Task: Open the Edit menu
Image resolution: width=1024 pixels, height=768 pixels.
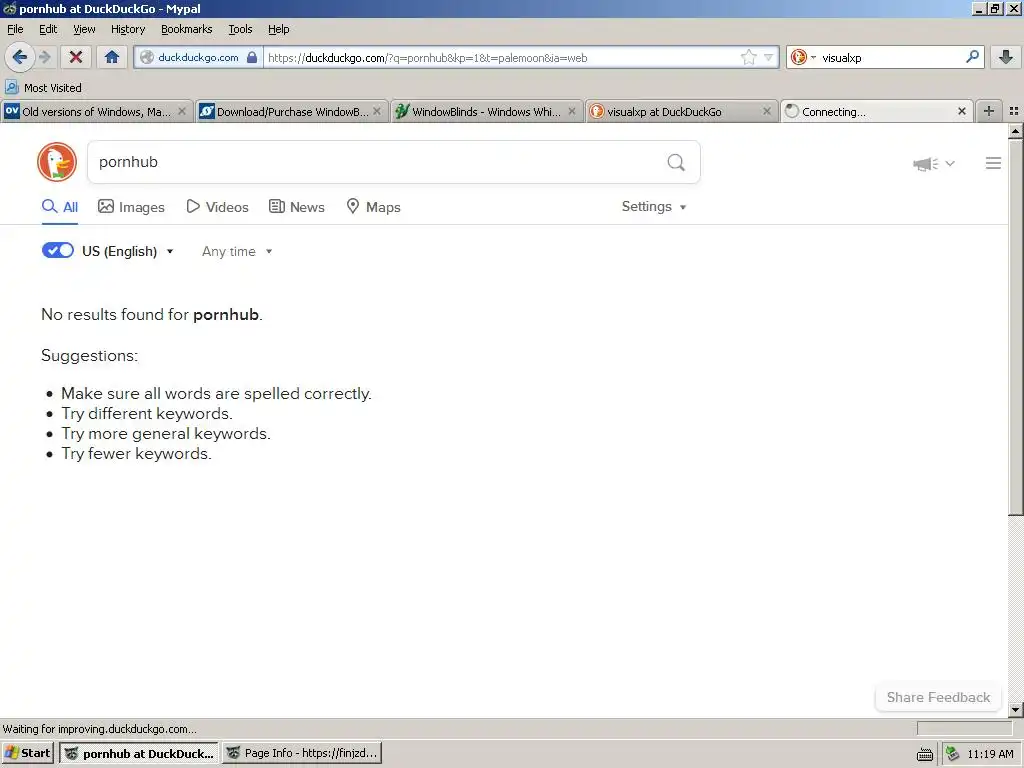Action: [48, 29]
